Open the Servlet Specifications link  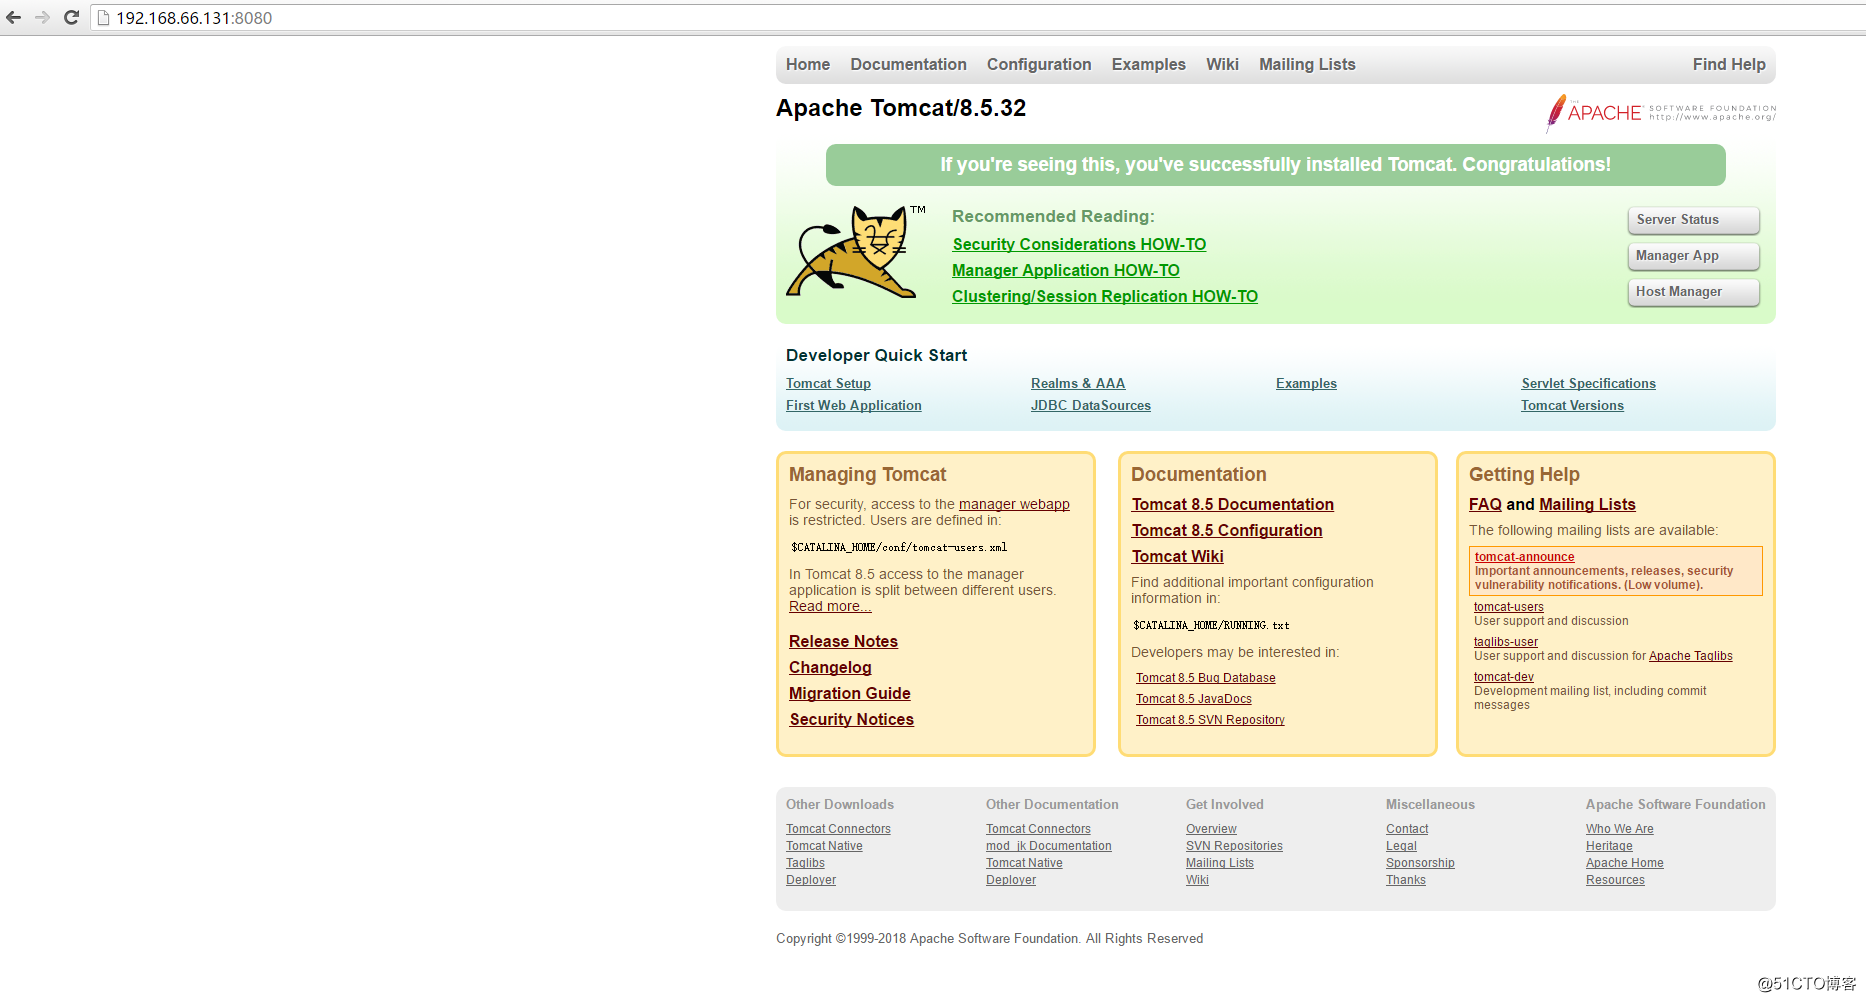[x=1589, y=384]
